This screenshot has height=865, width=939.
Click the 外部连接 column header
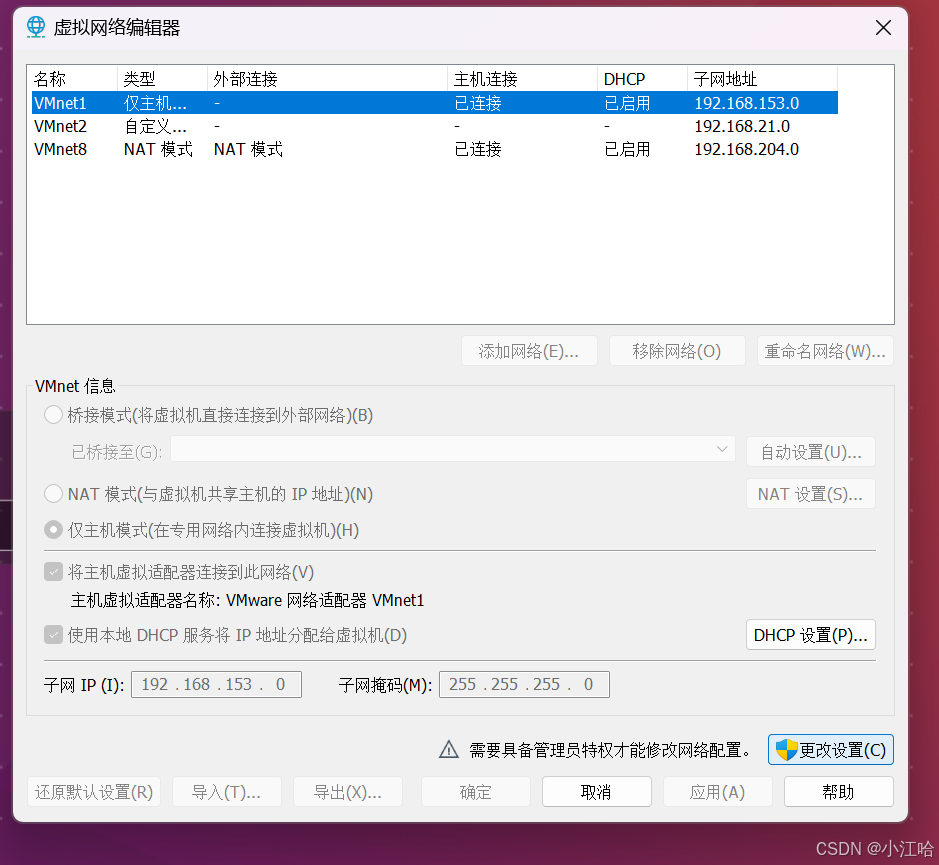point(328,78)
